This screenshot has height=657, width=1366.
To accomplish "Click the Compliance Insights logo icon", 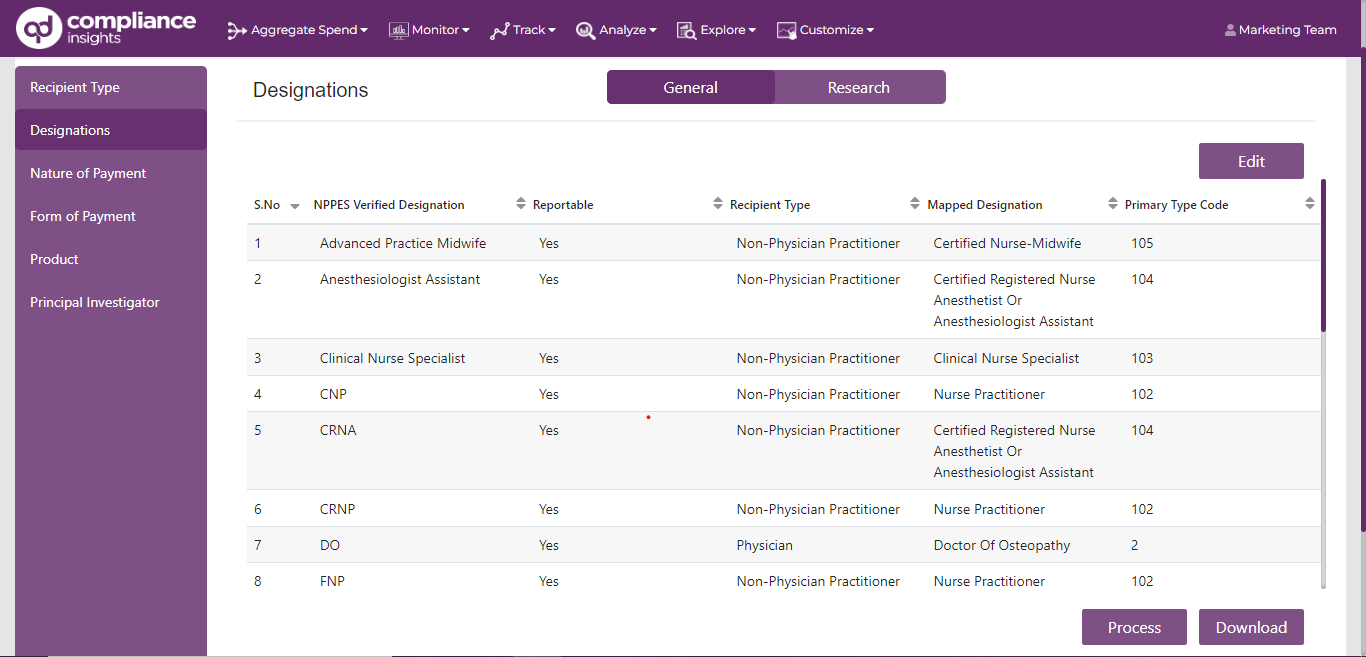I will [x=40, y=29].
